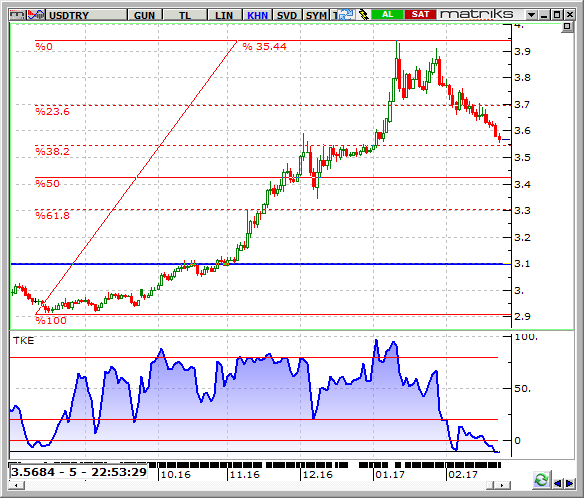Open the SVD menu item
The width and height of the screenshot is (584, 498).
point(287,15)
